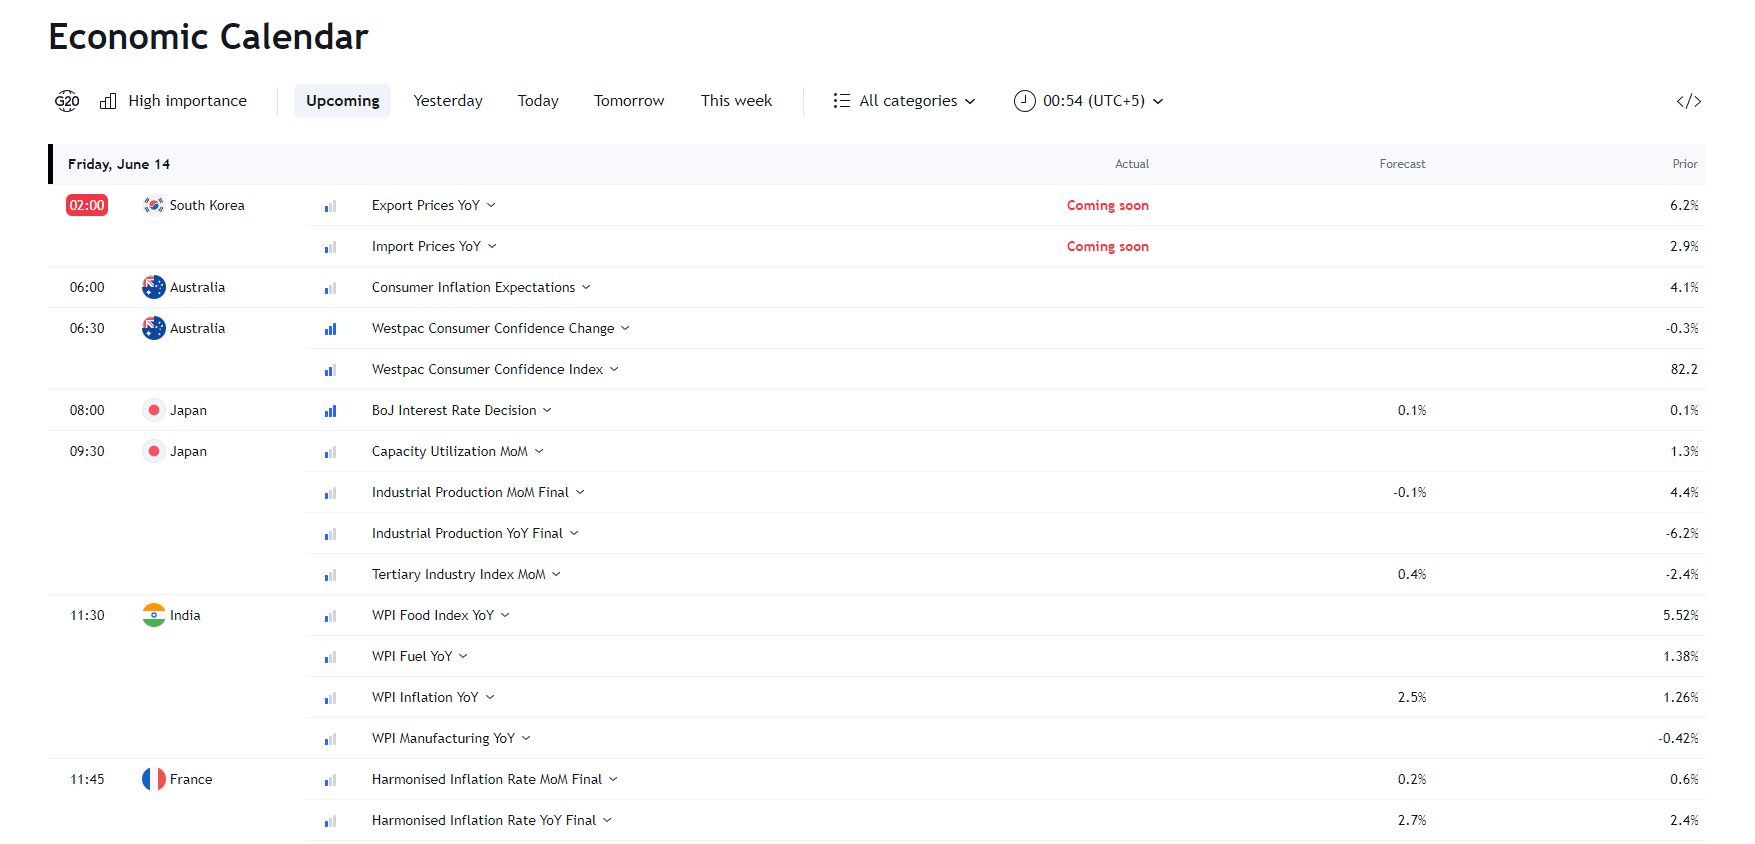
Task: Show Today's events
Action: coord(538,101)
